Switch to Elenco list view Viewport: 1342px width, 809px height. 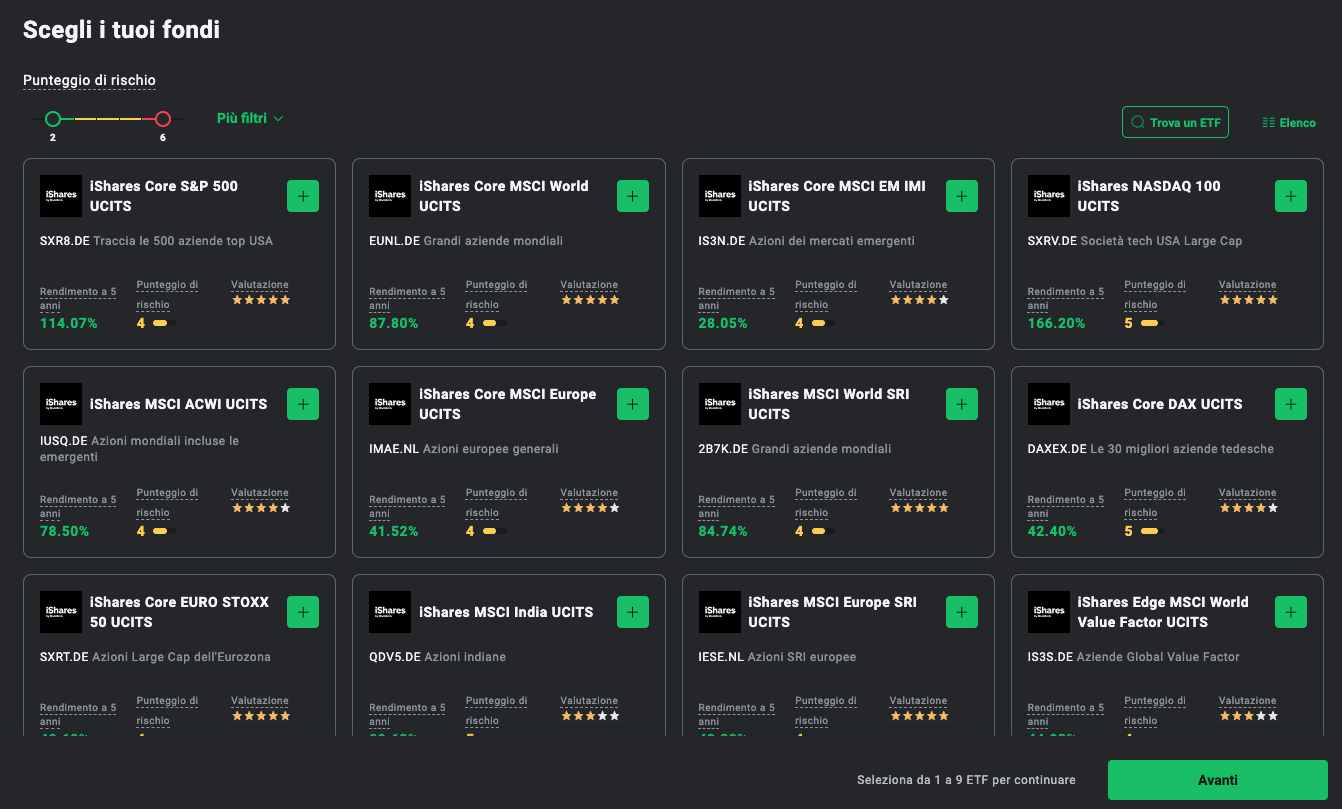click(x=1289, y=123)
